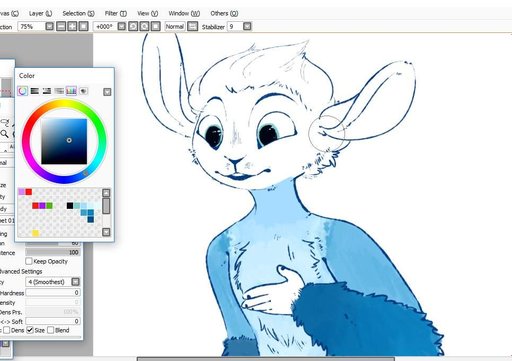Image resolution: width=512 pixels, height=361 pixels.
Task: Click the zoom in plus icon
Action: click(72, 26)
